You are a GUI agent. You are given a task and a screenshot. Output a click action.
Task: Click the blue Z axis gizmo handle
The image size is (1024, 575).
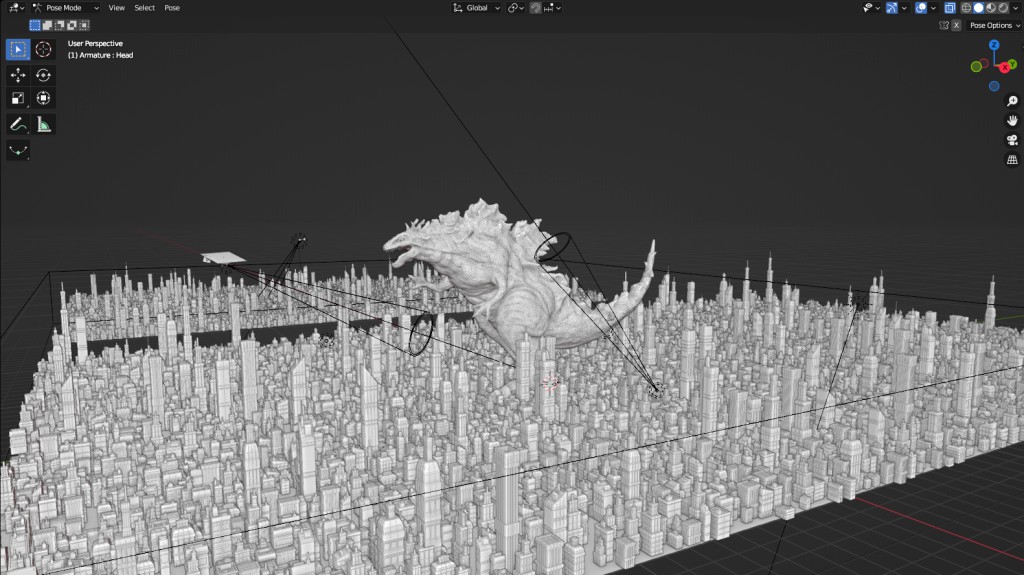pos(994,46)
